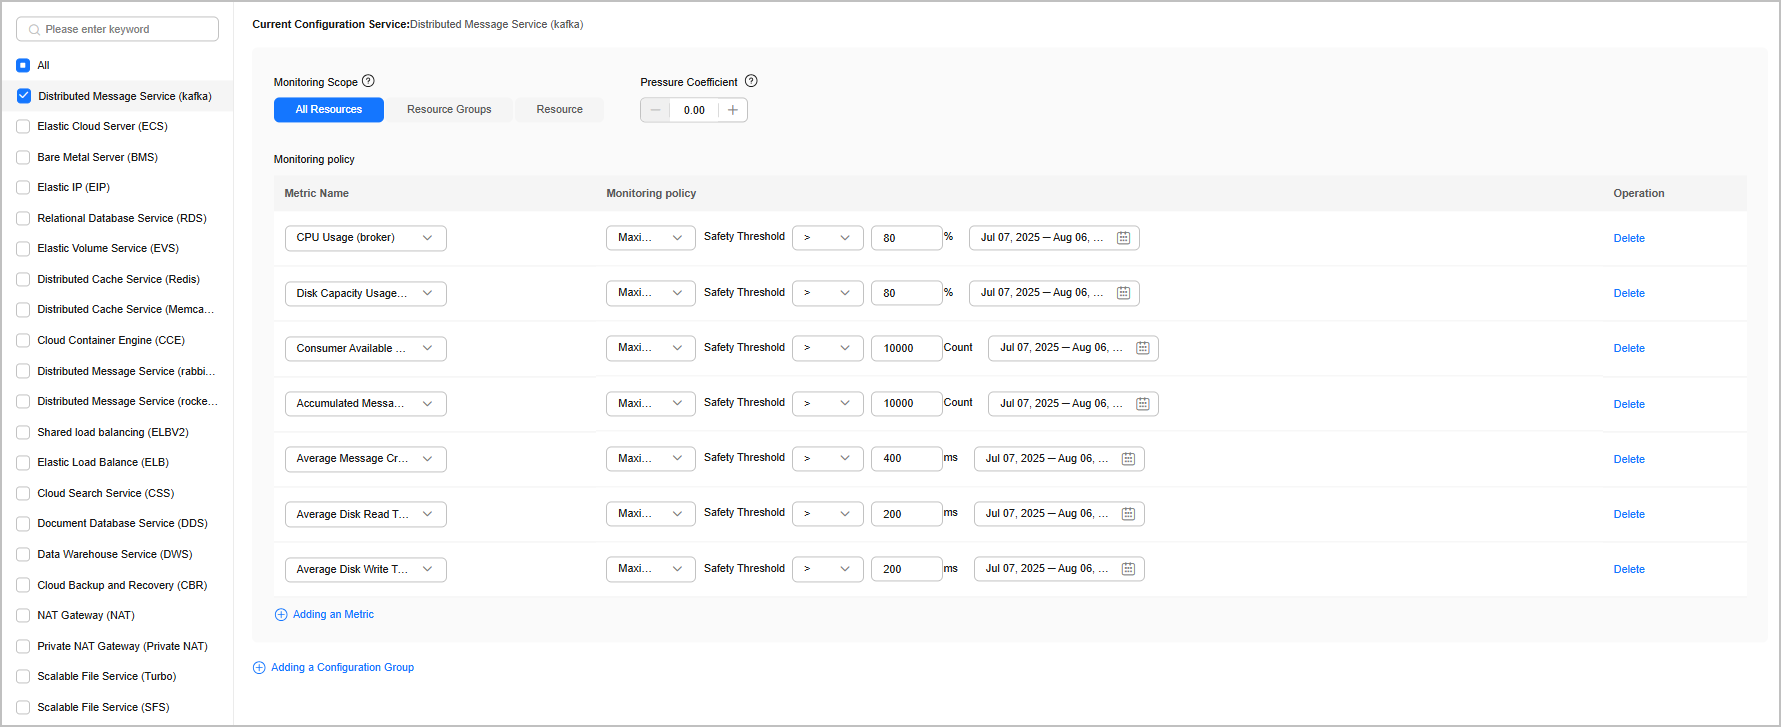The height and width of the screenshot is (727, 1781).
Task: Decrease pressure coefficient with minus button
Action: [655, 110]
